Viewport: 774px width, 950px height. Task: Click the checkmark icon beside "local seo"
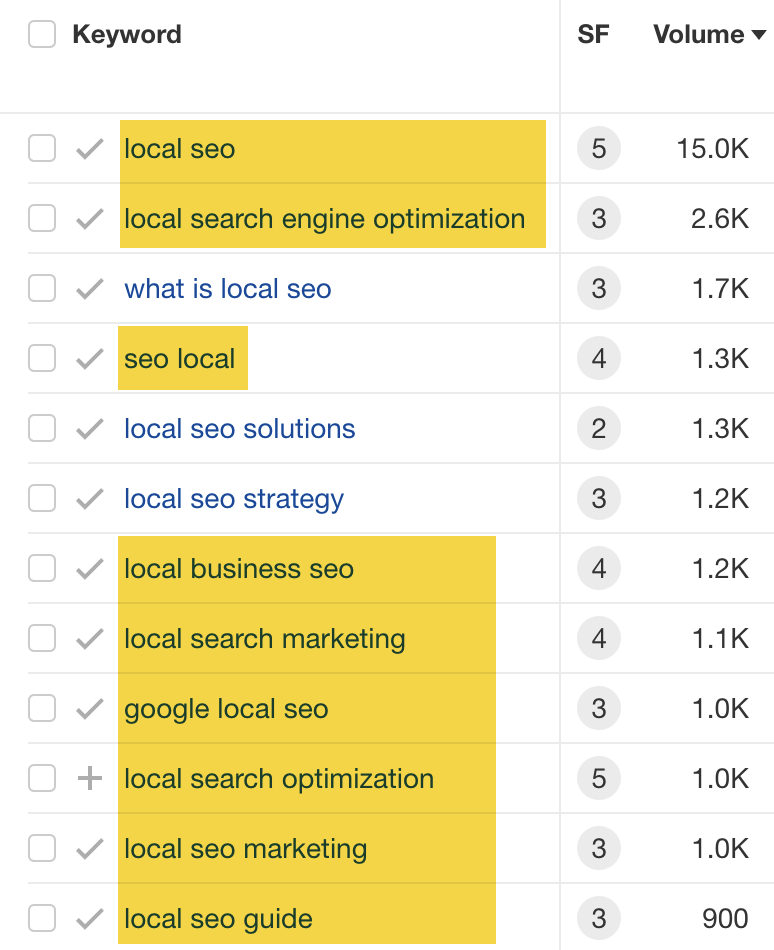coord(87,148)
